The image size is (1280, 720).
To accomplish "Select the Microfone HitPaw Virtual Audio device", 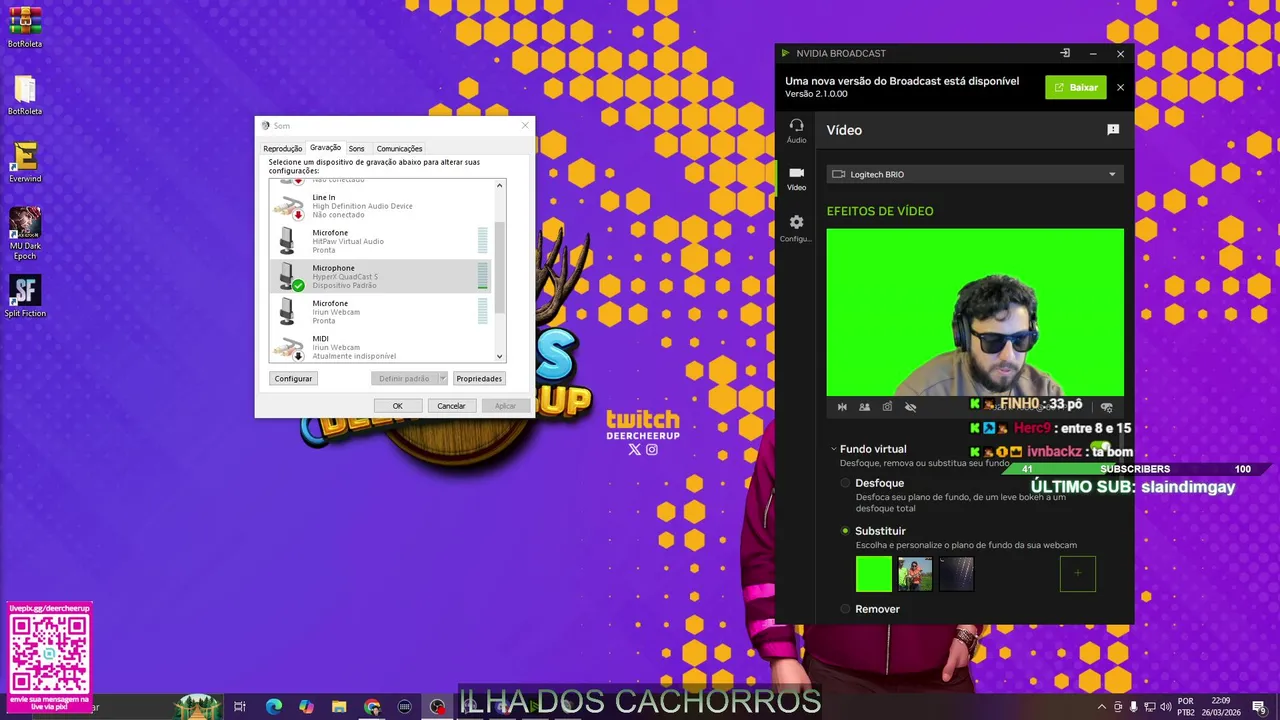I will pos(381,241).
